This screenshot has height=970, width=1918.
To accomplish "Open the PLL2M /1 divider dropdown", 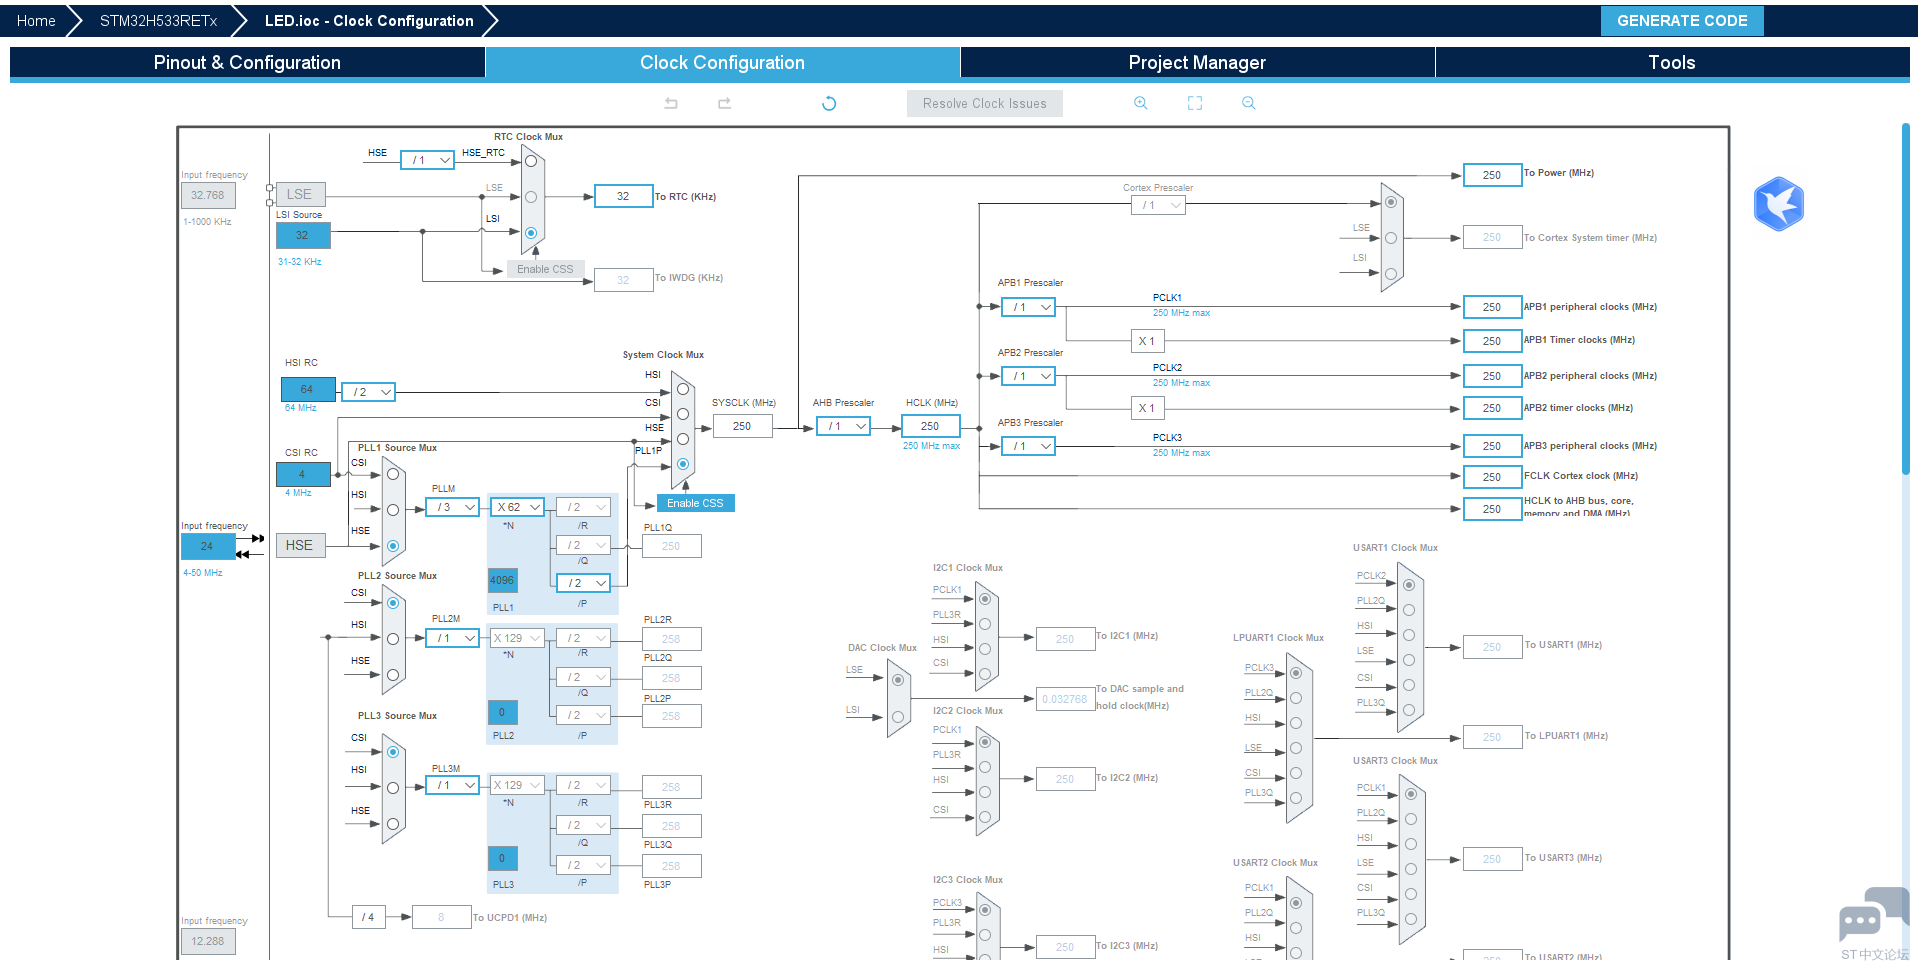I will [452, 638].
